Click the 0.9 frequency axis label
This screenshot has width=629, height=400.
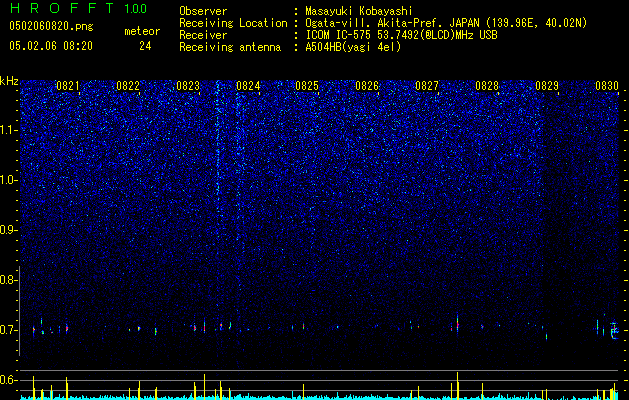8,230
